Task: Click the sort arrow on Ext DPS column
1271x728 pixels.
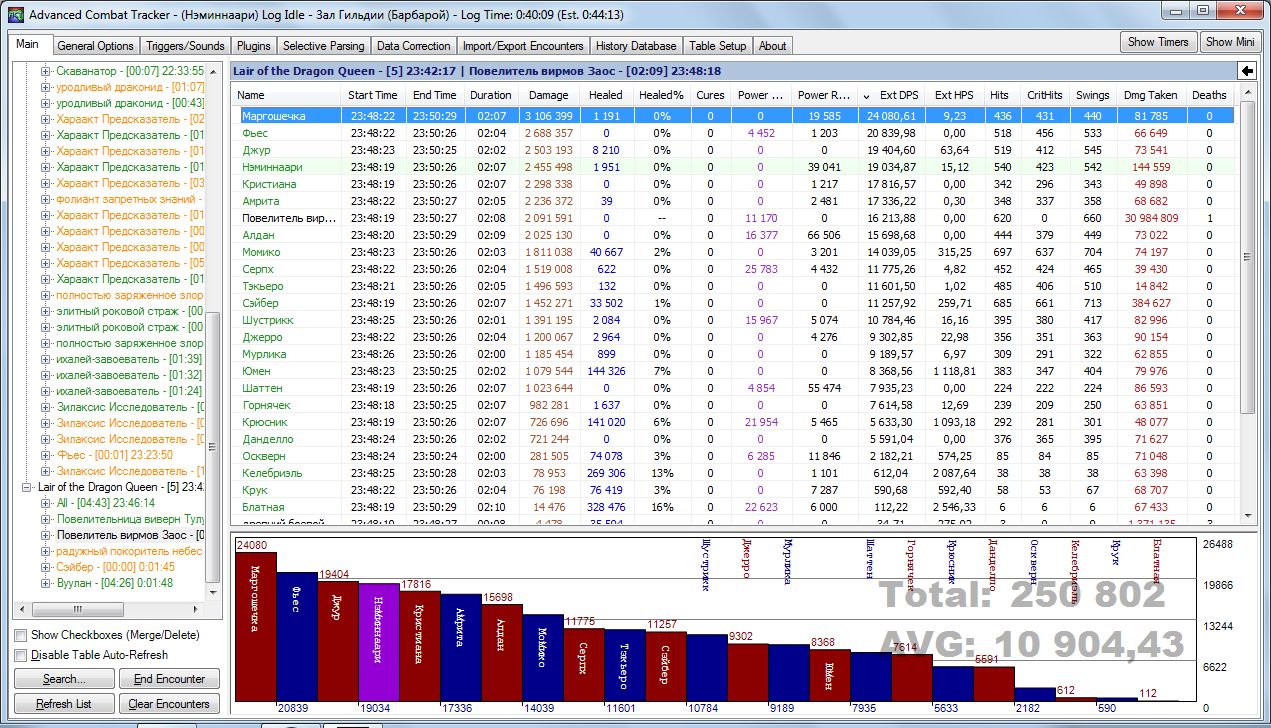Action: click(x=867, y=95)
